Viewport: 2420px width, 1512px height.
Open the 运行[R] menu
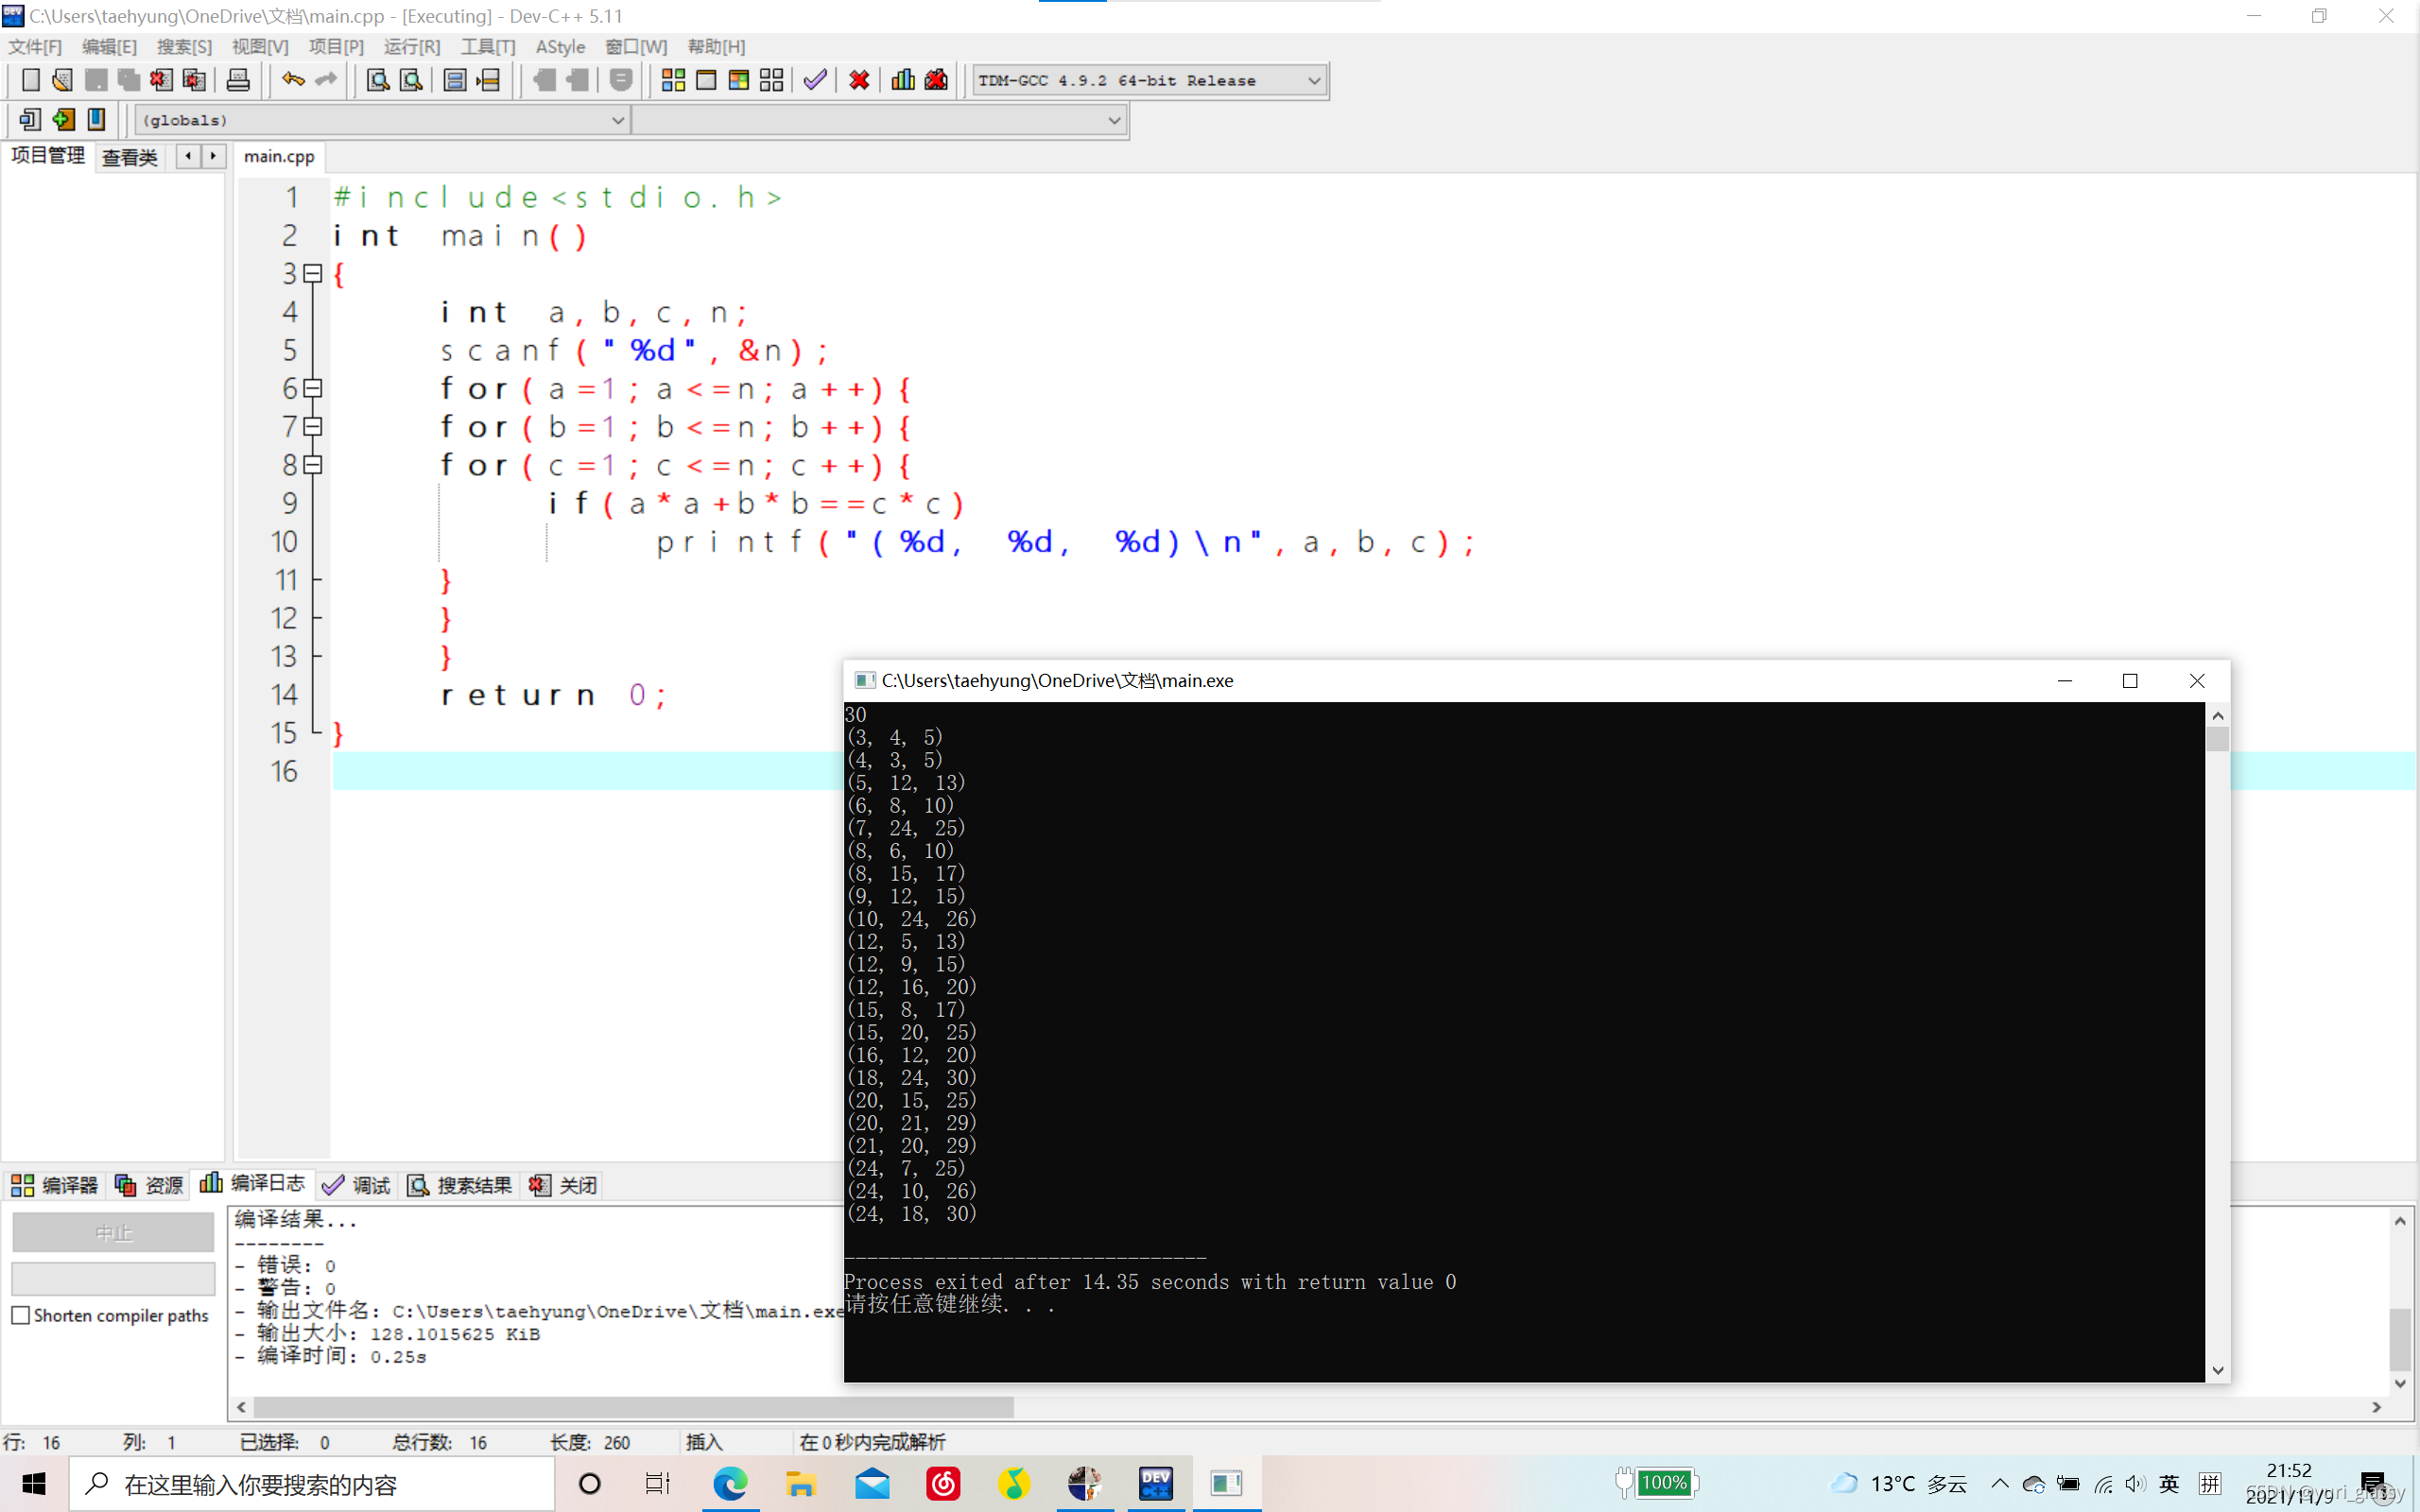point(411,47)
